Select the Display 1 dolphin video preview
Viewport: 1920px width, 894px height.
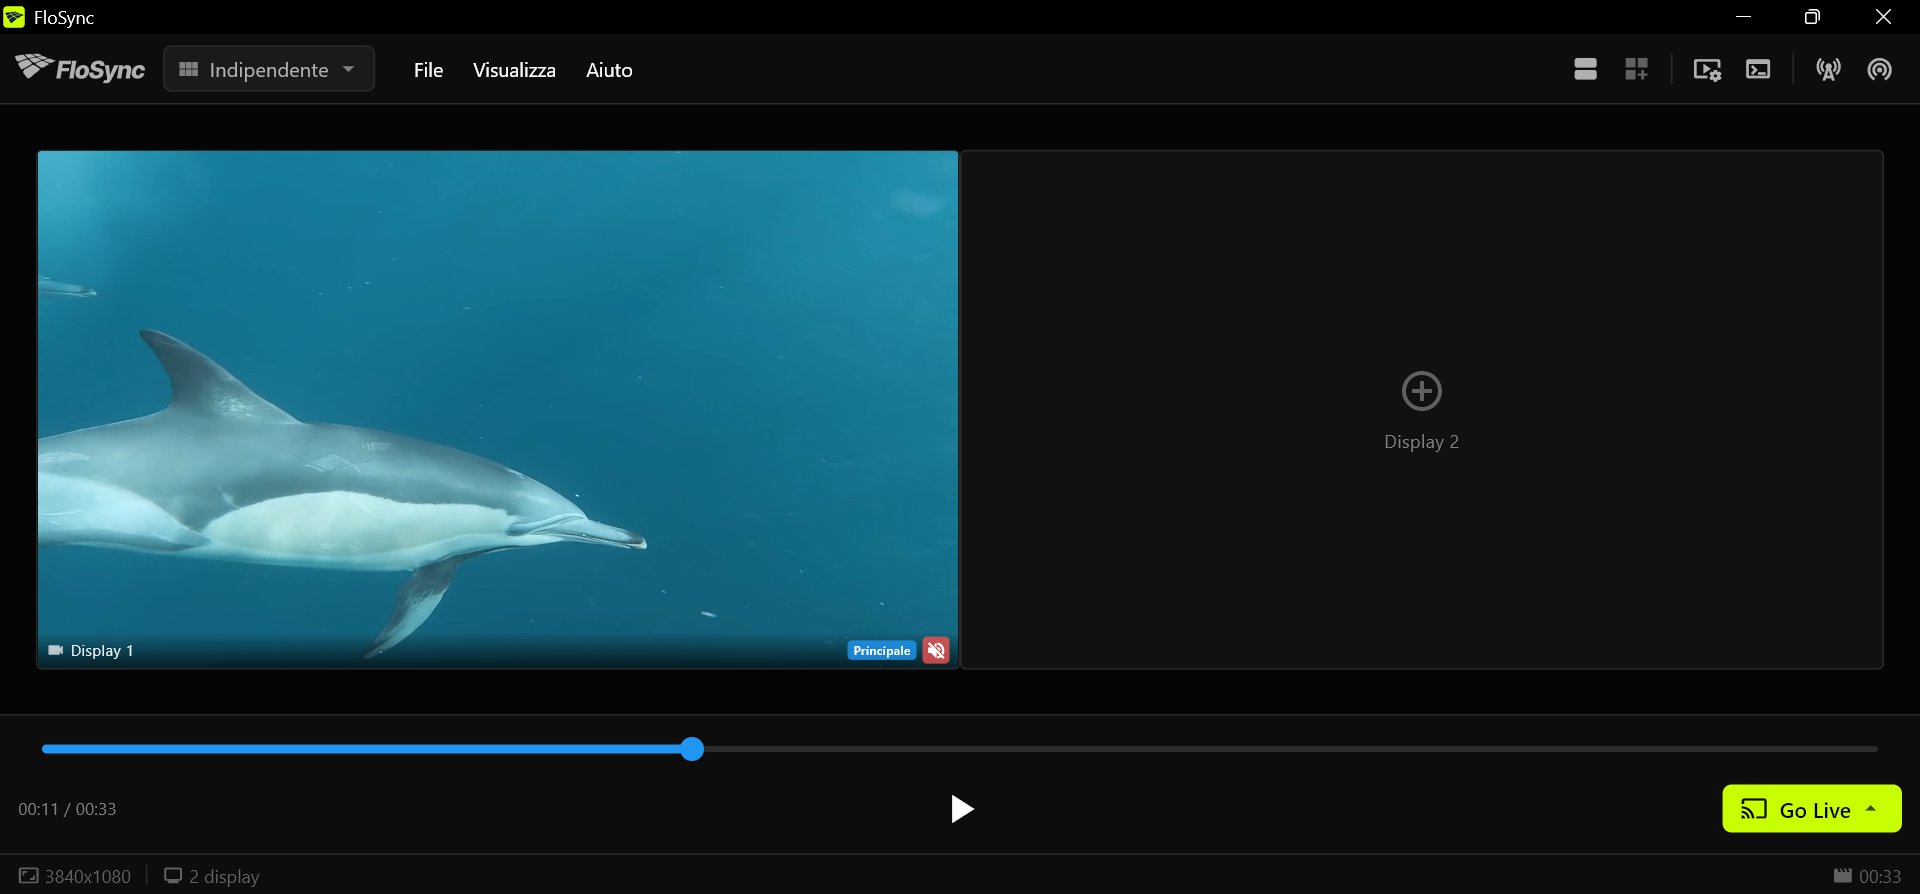[498, 410]
